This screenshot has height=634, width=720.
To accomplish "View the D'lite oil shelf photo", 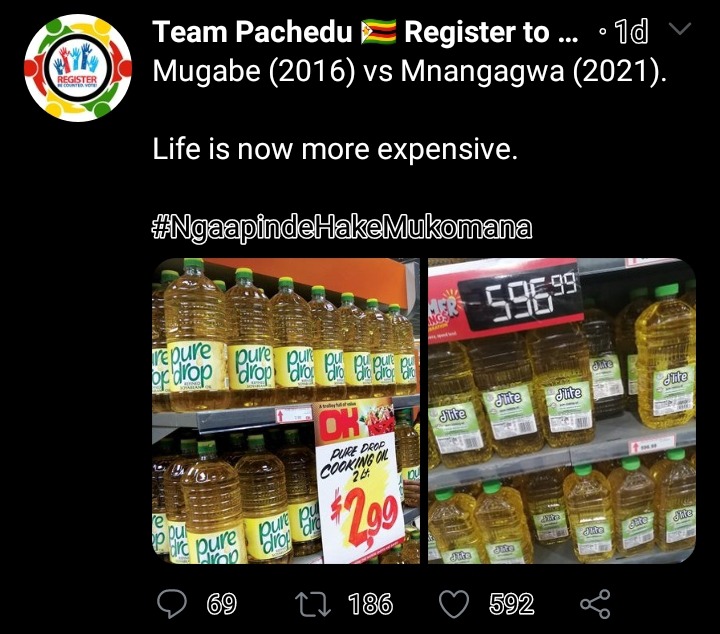I will pyautogui.click(x=562, y=411).
